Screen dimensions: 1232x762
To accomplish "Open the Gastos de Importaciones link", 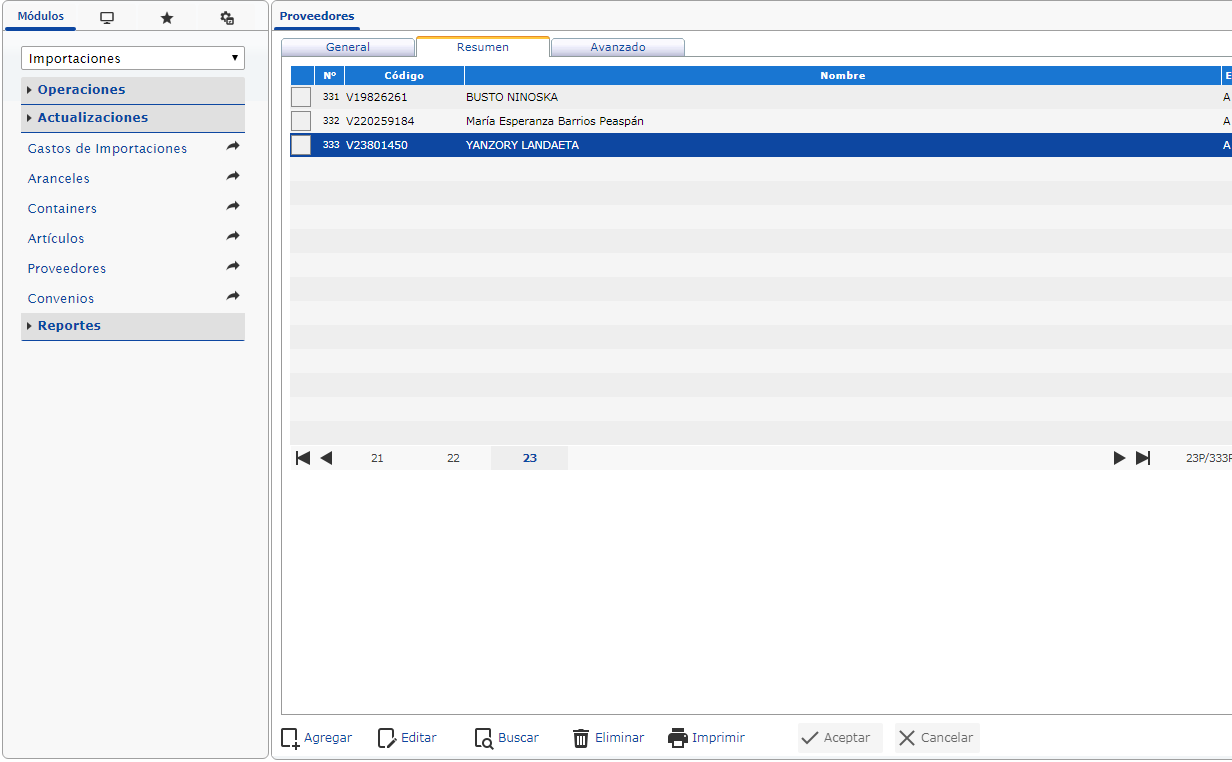I will tap(107, 149).
